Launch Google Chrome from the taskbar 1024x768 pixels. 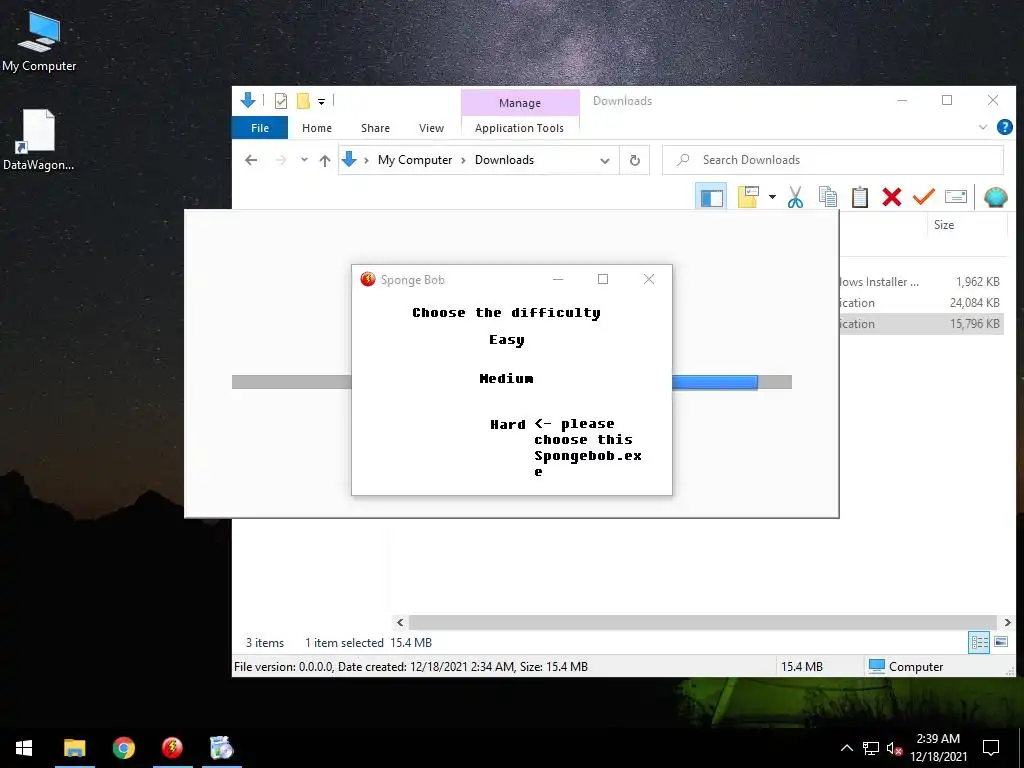[x=123, y=748]
